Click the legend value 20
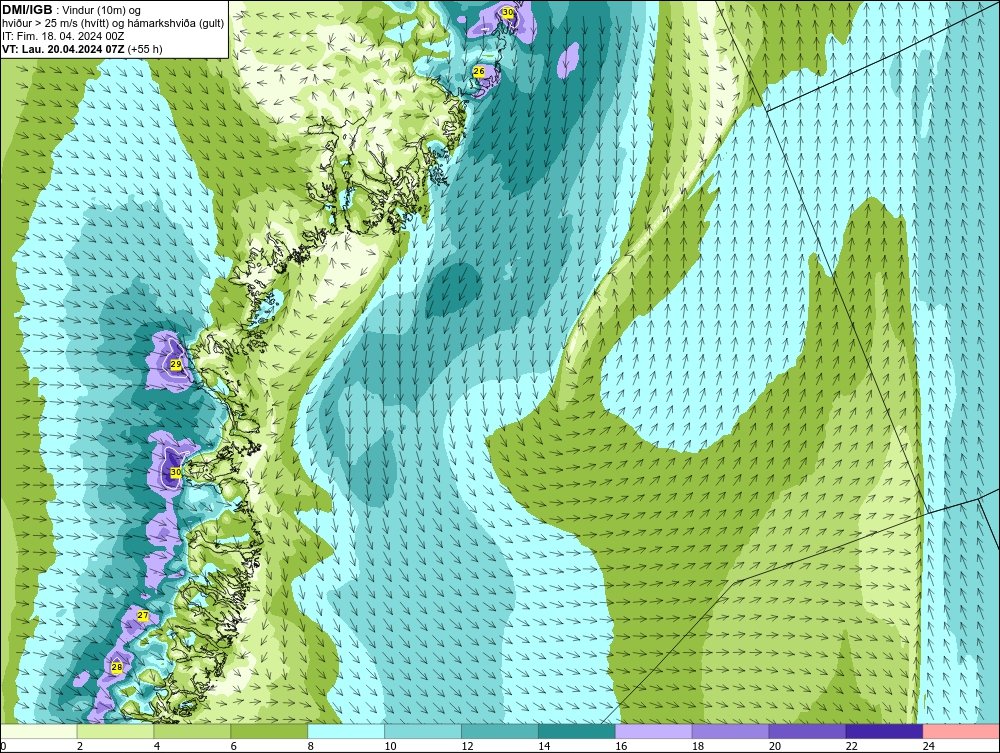This screenshot has width=1000, height=753. [x=775, y=746]
